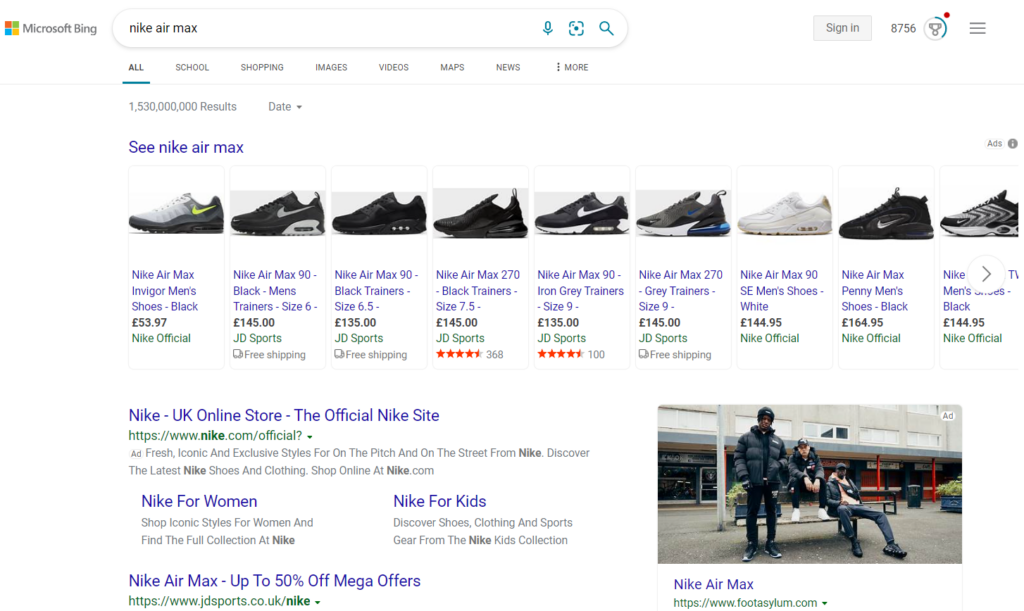Open the Microsoft Rewards trophy icon
1024x611 pixels.
point(935,28)
